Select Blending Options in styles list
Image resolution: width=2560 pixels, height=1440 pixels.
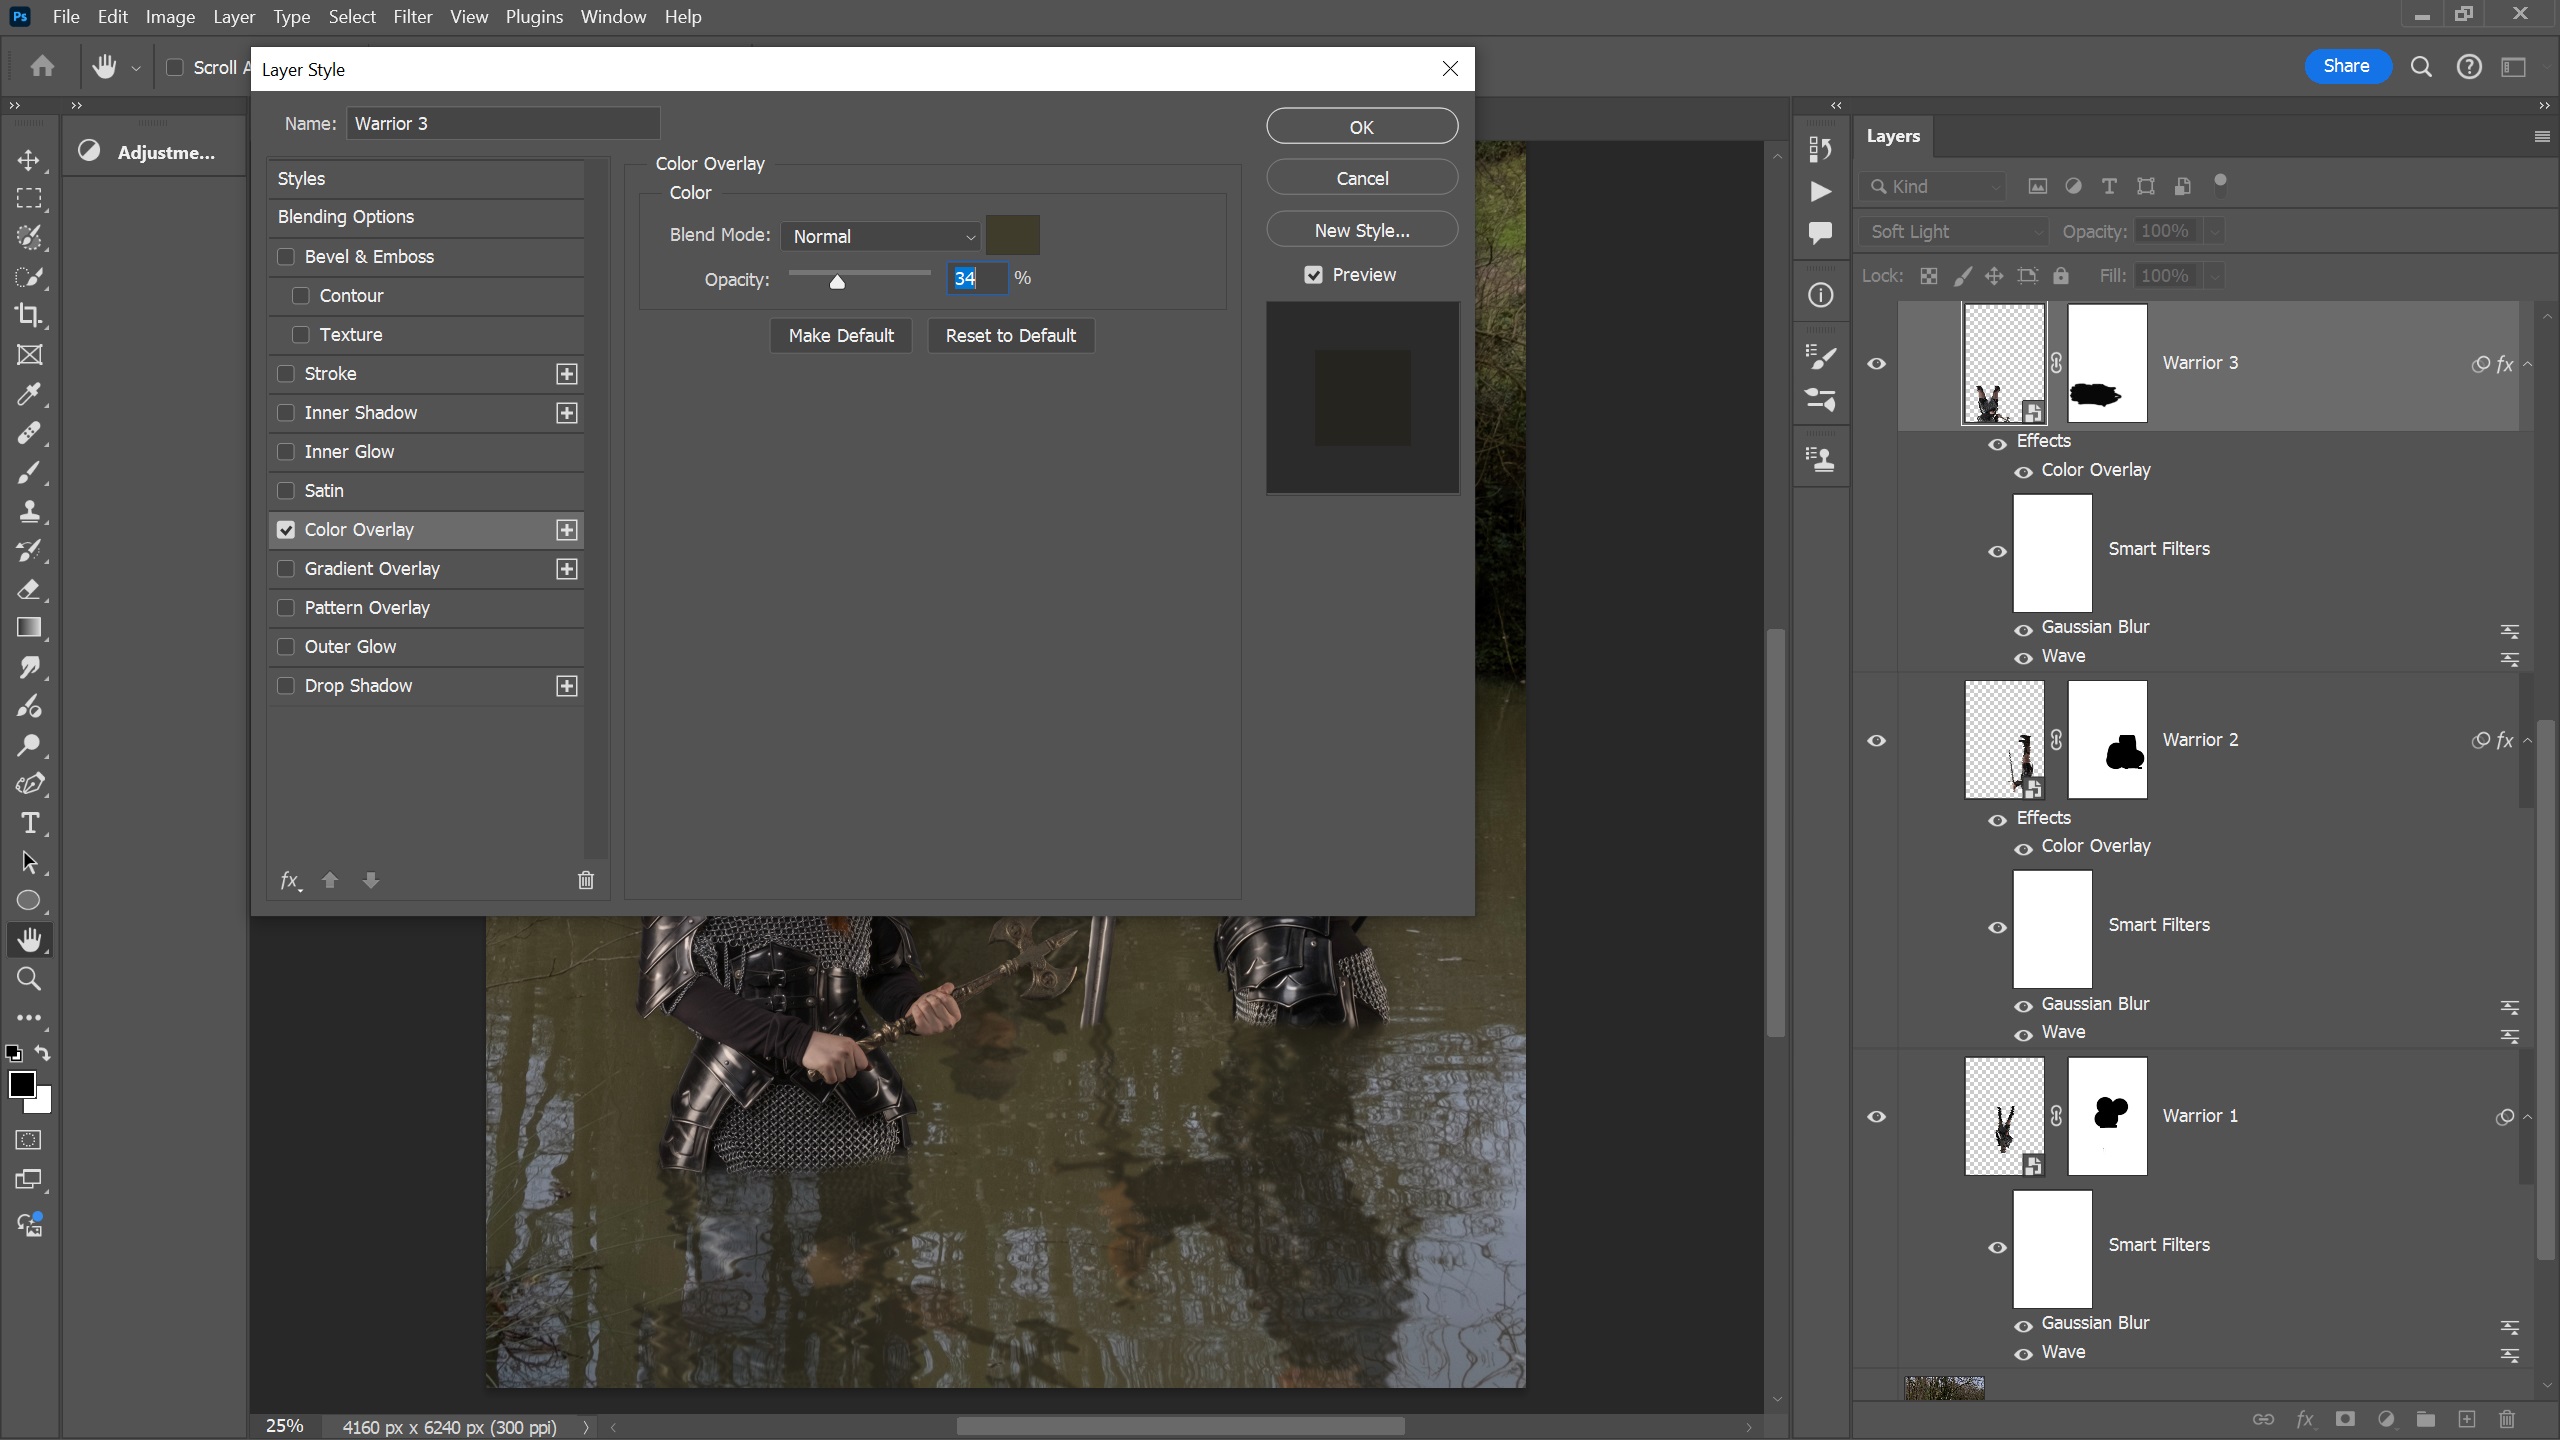coord(346,217)
